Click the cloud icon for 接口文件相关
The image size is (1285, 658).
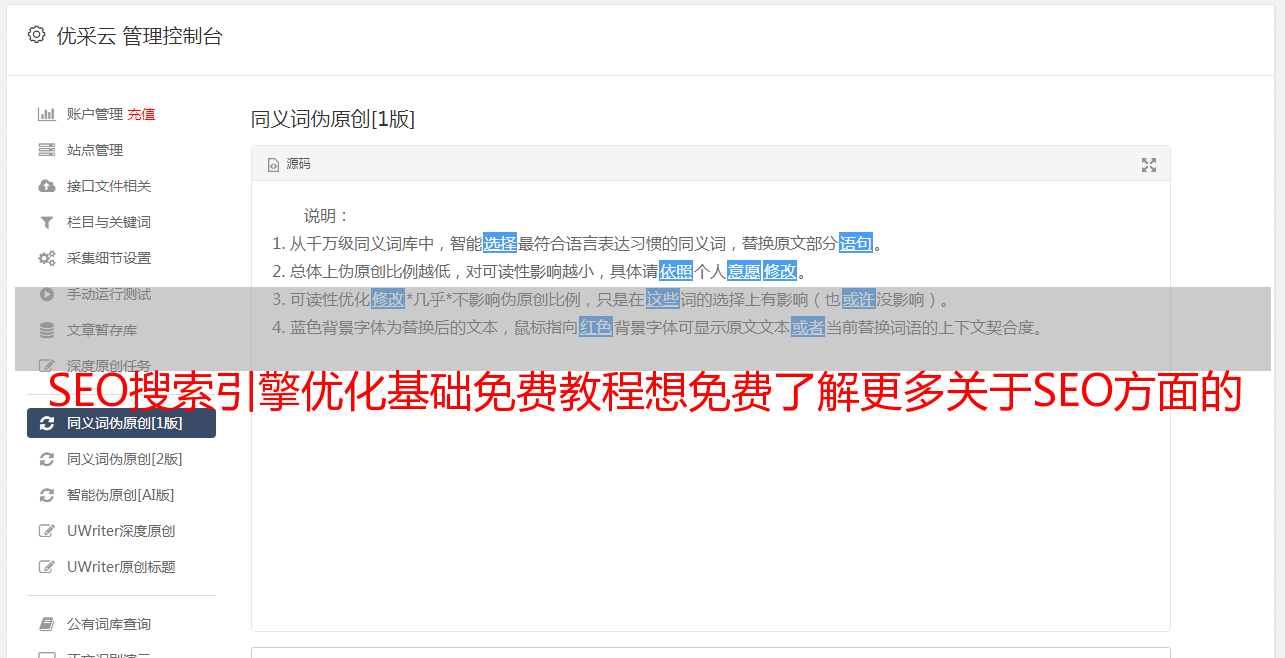pos(46,186)
